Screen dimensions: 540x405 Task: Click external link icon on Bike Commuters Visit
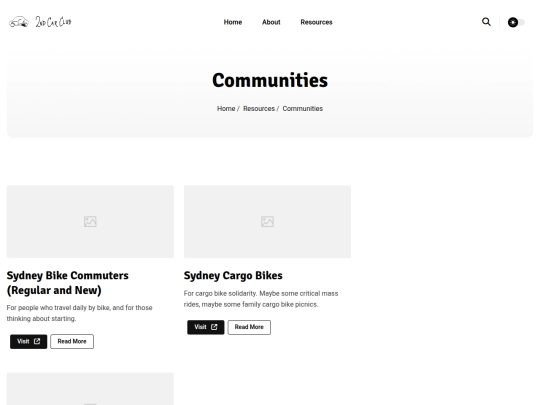click(x=37, y=341)
